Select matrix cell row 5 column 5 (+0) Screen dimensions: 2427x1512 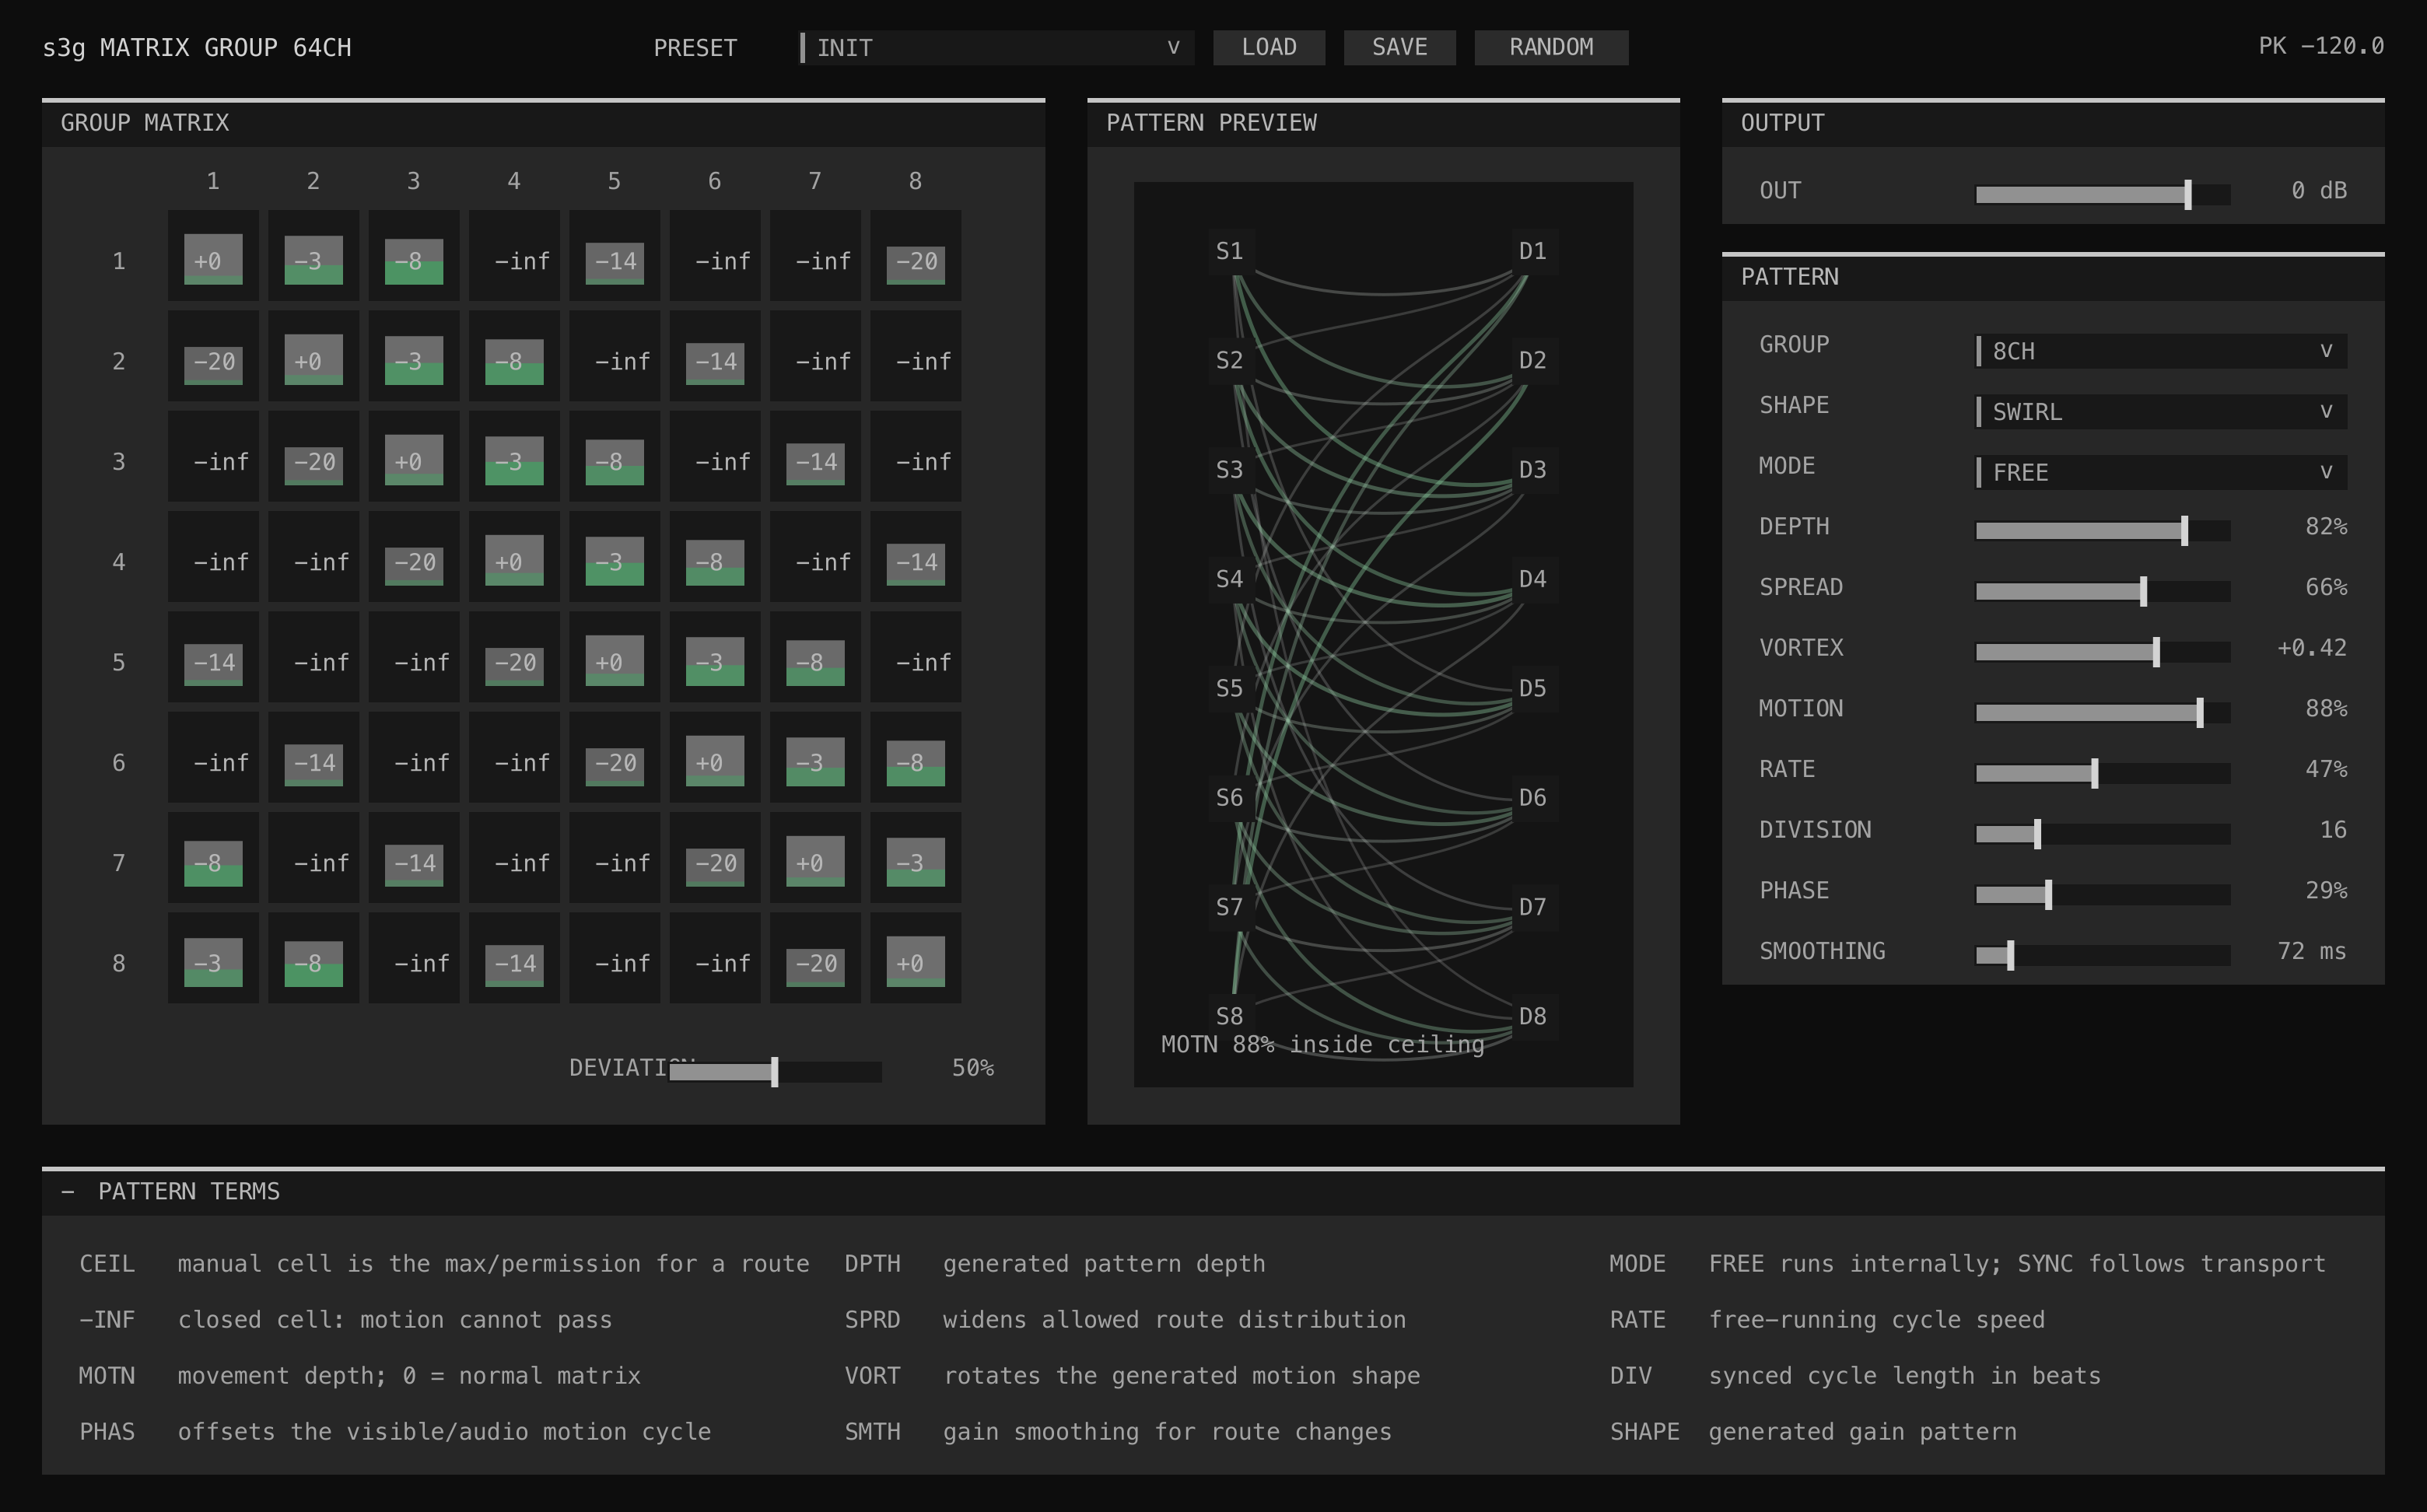[x=615, y=657]
